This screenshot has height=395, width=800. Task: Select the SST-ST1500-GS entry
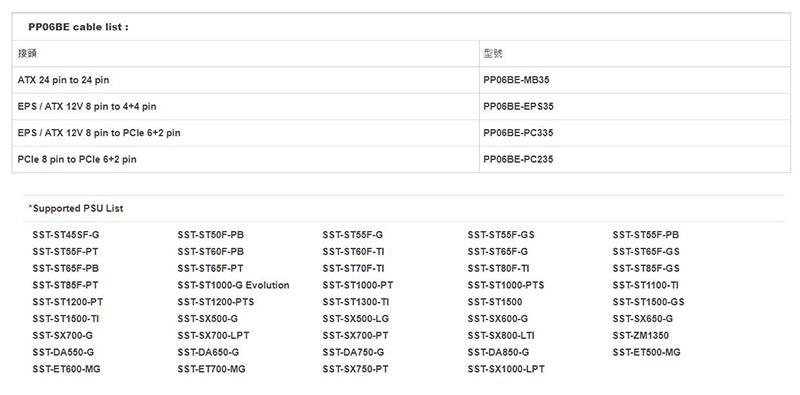[x=648, y=302]
